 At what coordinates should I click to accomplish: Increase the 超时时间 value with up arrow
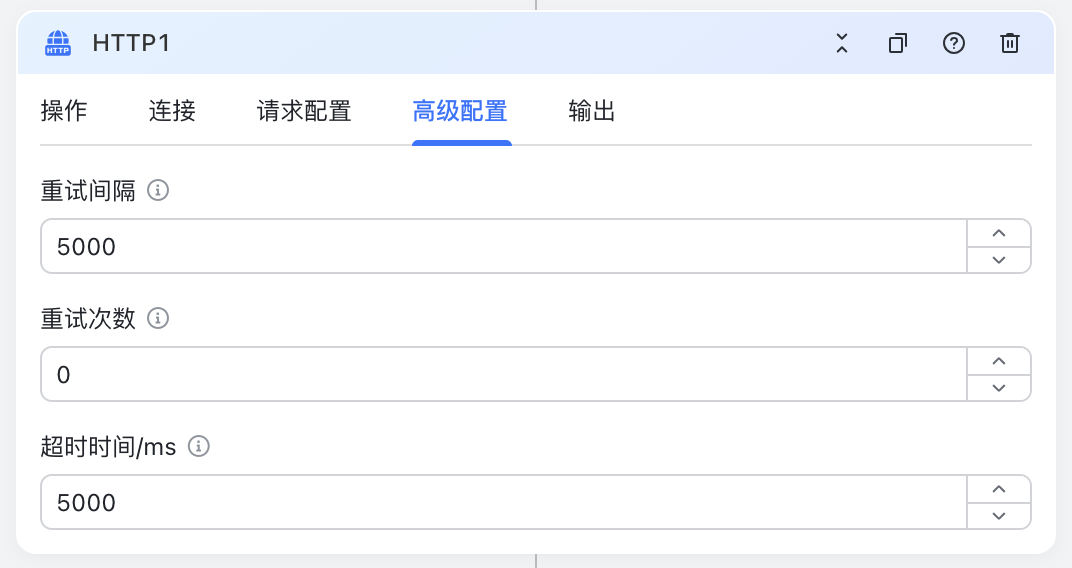(x=999, y=489)
